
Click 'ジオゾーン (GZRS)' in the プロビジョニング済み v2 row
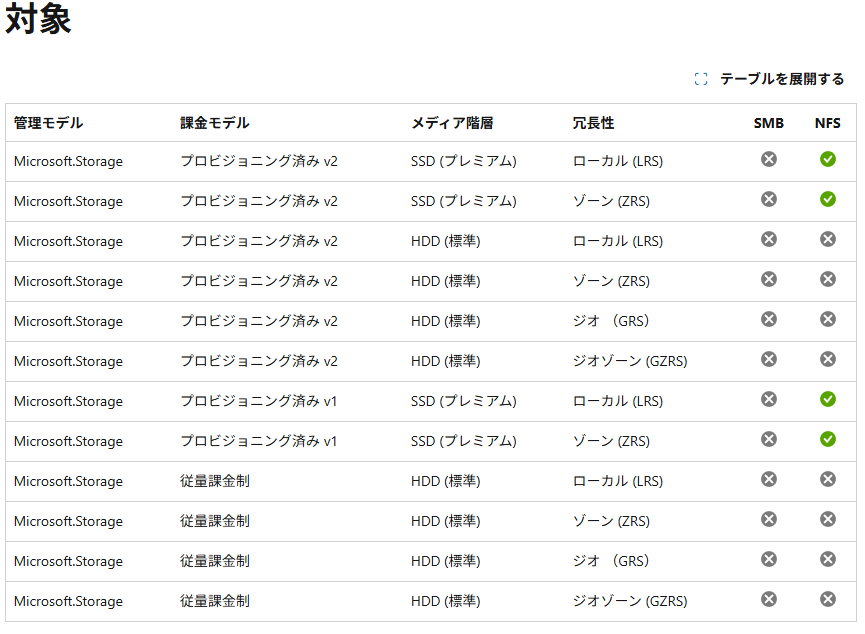click(630, 361)
